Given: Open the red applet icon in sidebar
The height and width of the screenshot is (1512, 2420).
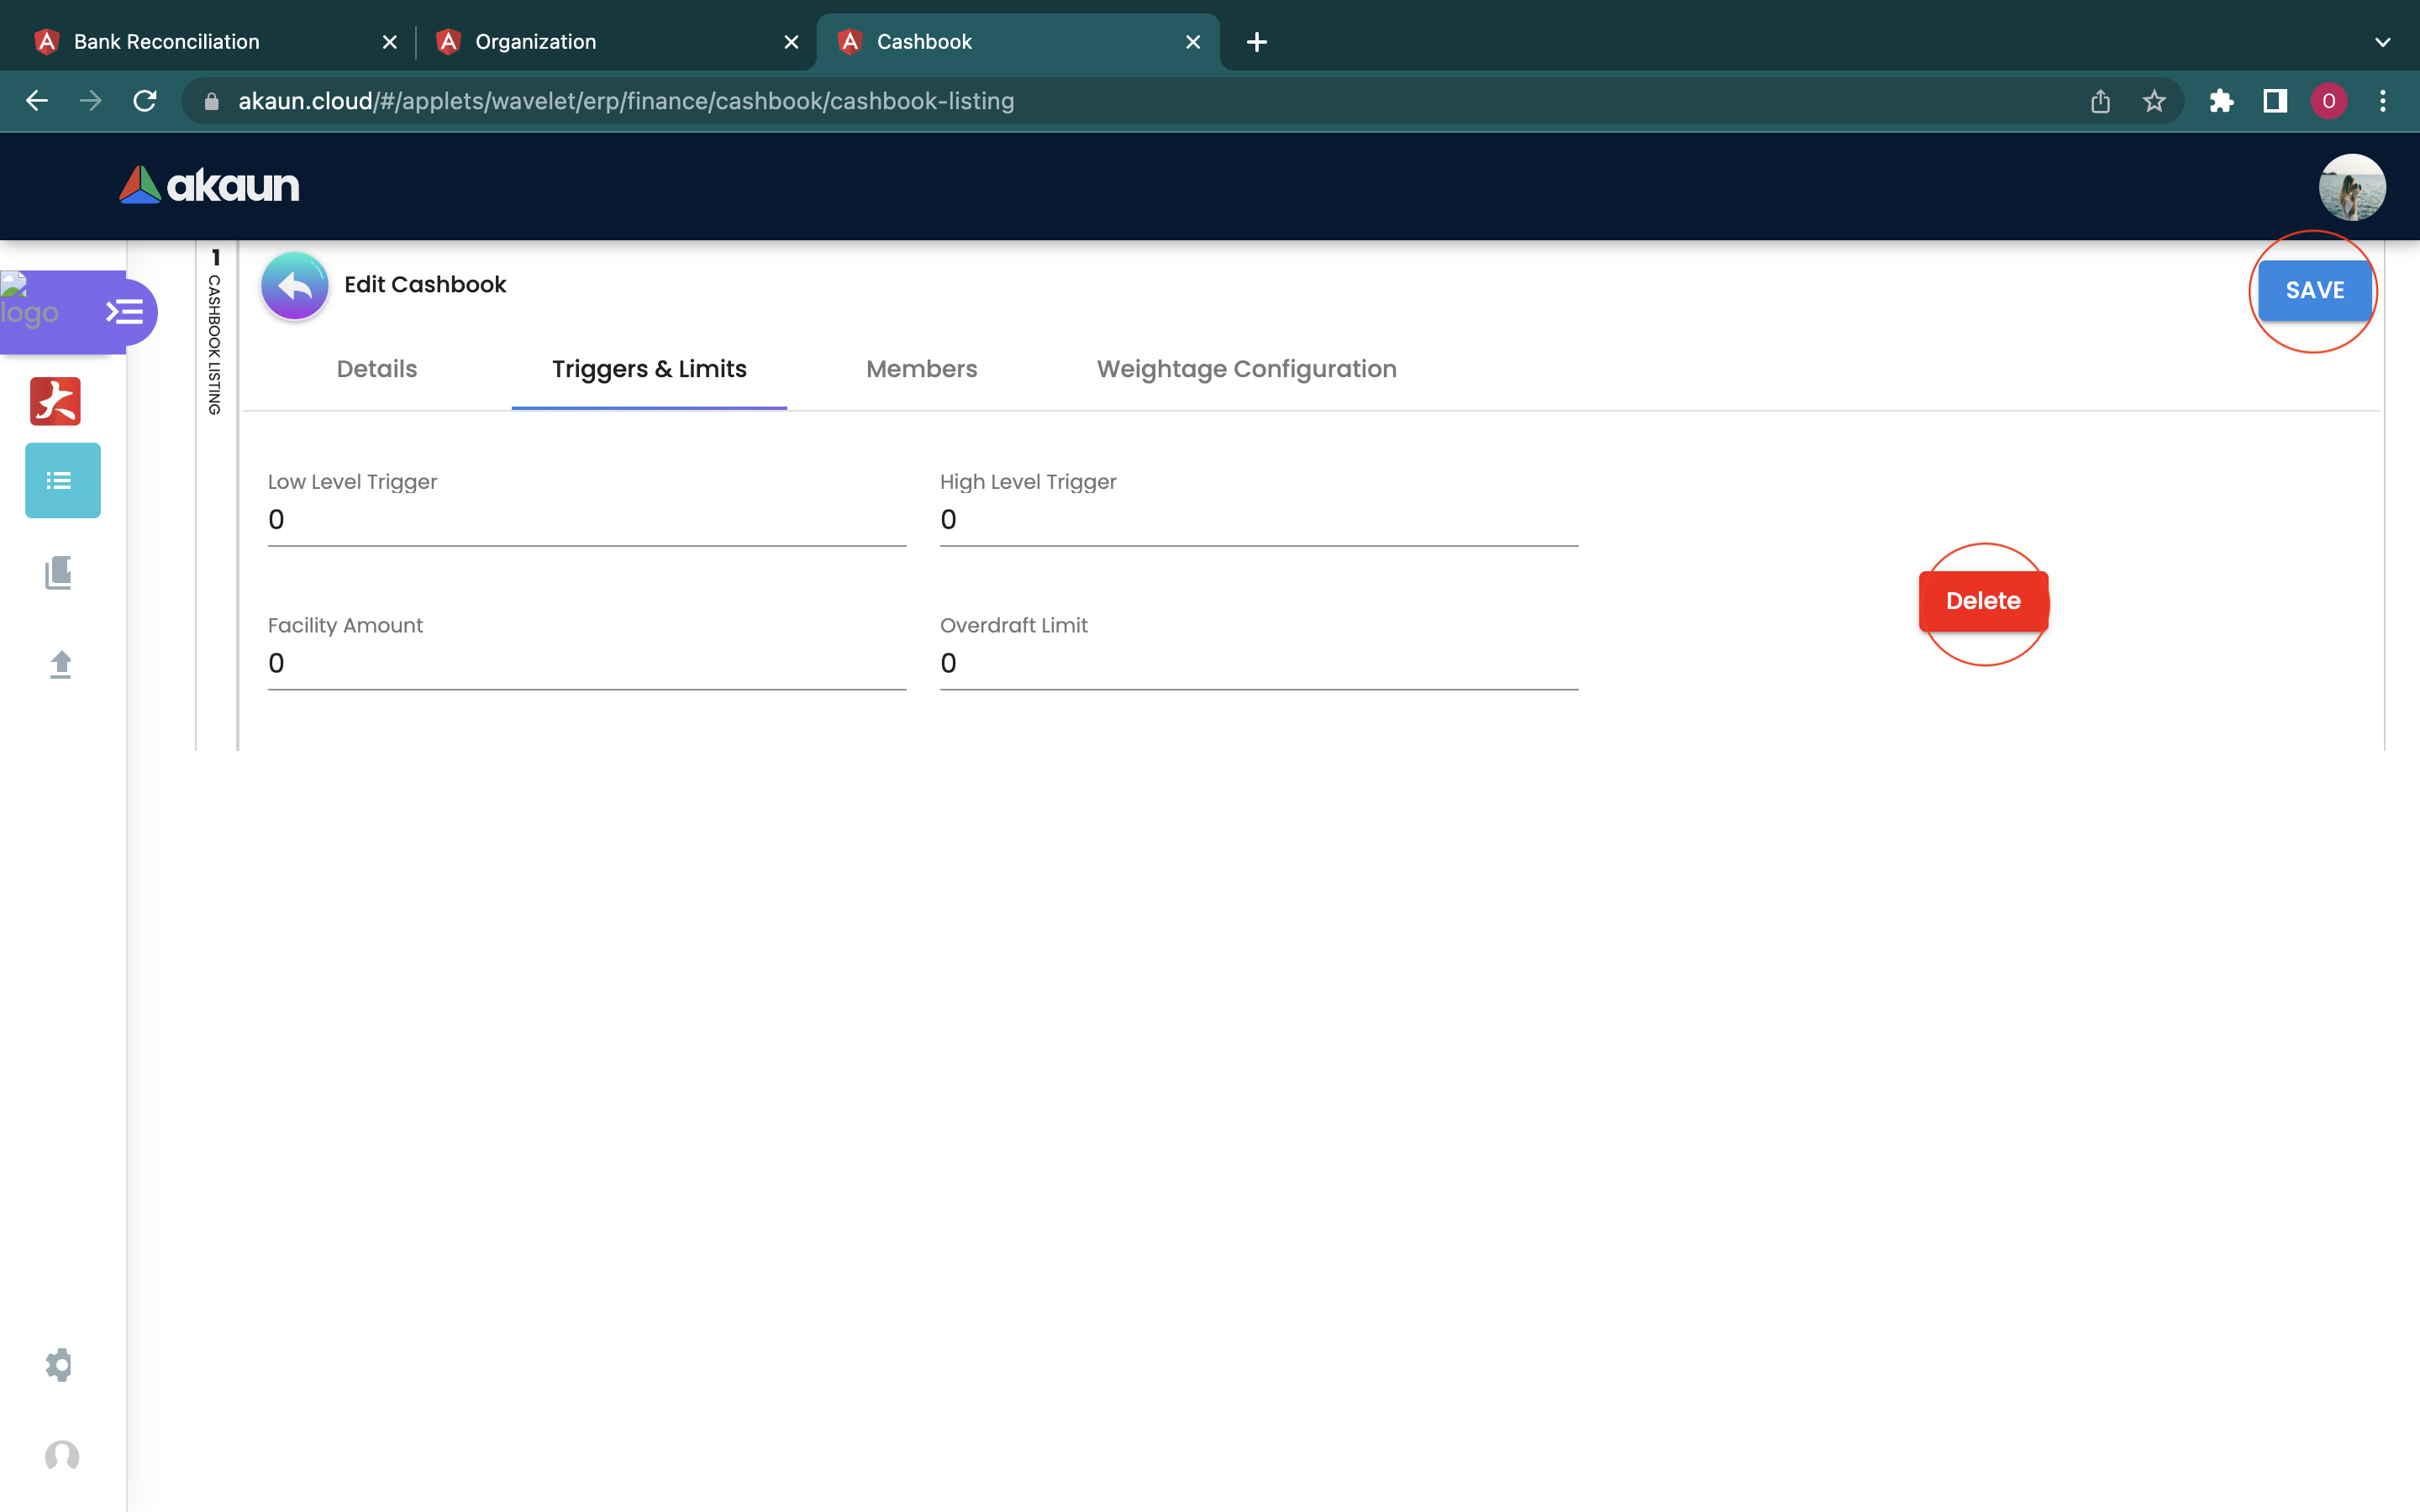Looking at the screenshot, I should [56, 401].
